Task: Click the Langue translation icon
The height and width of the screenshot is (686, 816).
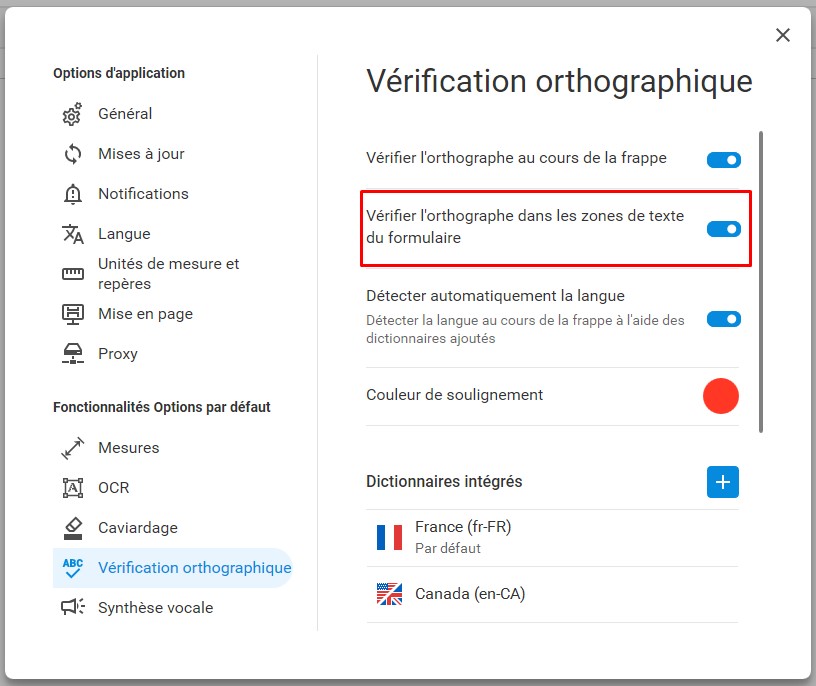Action: tap(72, 234)
